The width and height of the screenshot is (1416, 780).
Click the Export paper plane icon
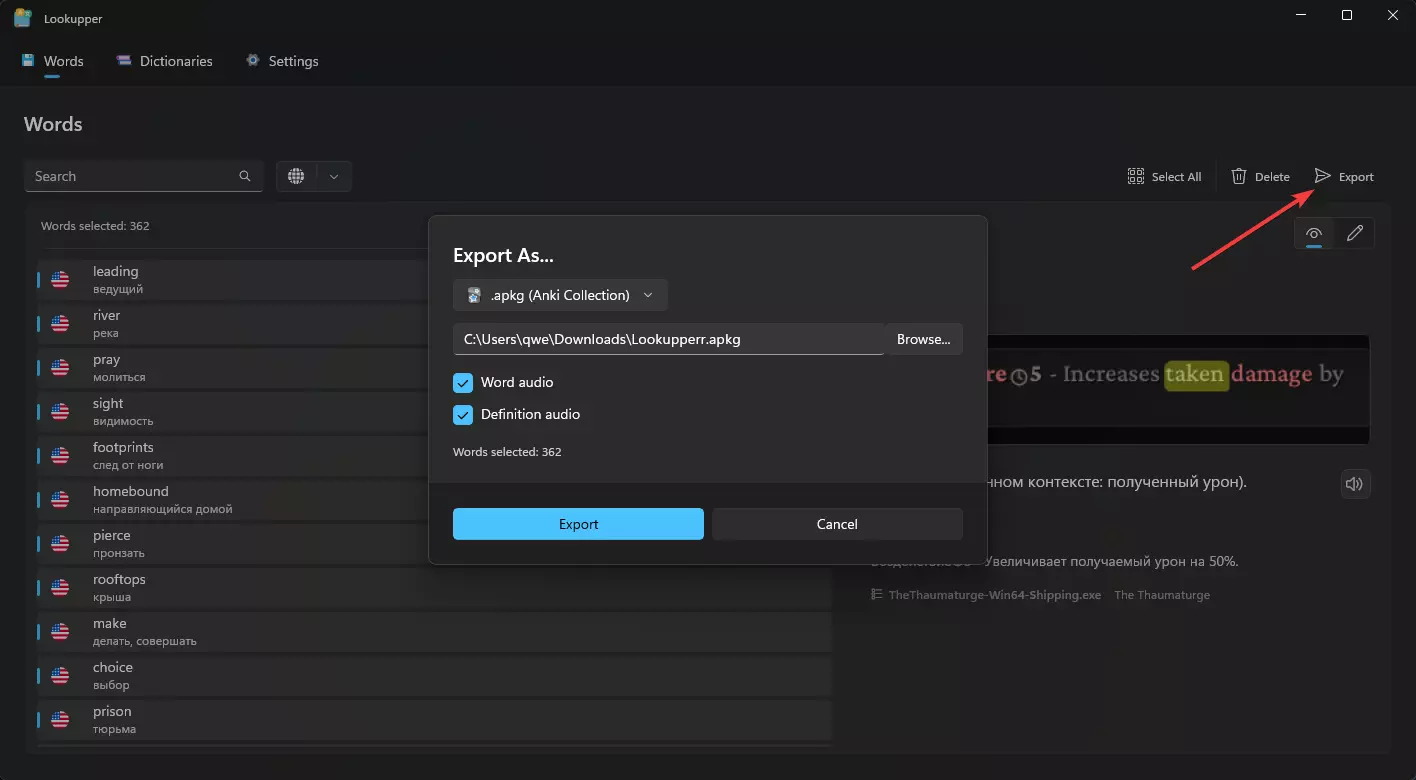coord(1323,176)
